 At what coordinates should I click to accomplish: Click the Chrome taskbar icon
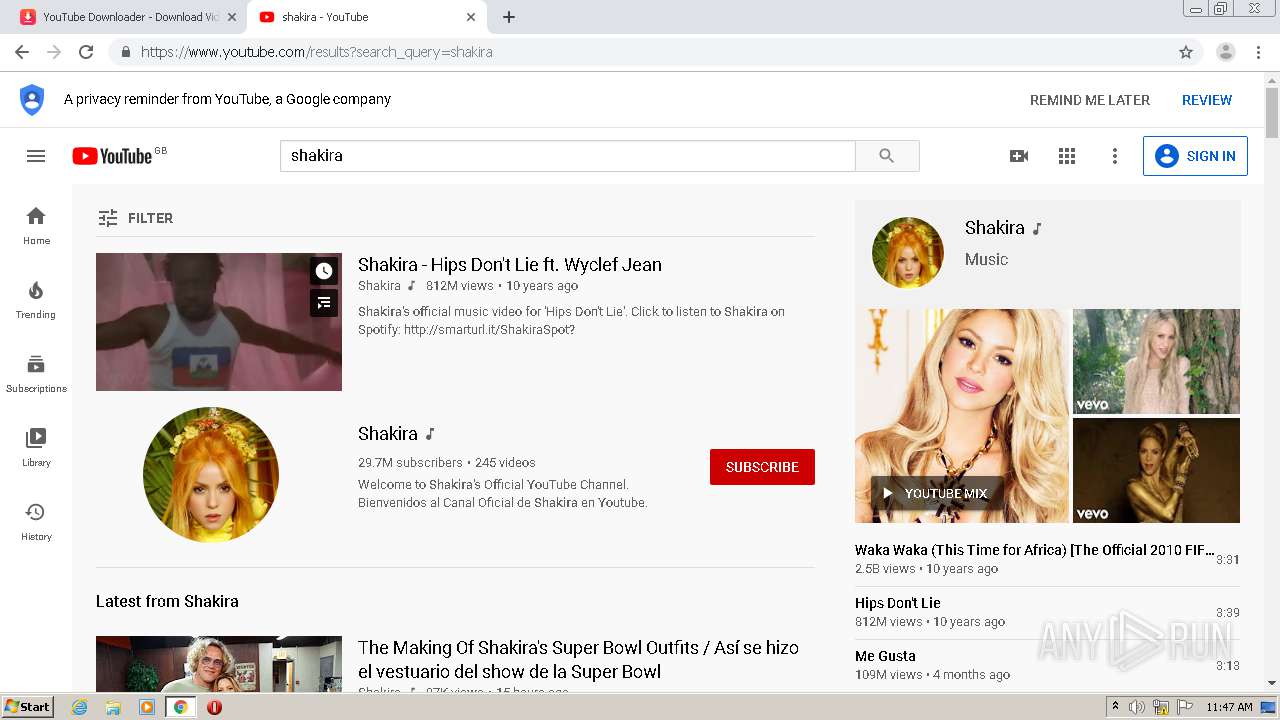pos(181,707)
